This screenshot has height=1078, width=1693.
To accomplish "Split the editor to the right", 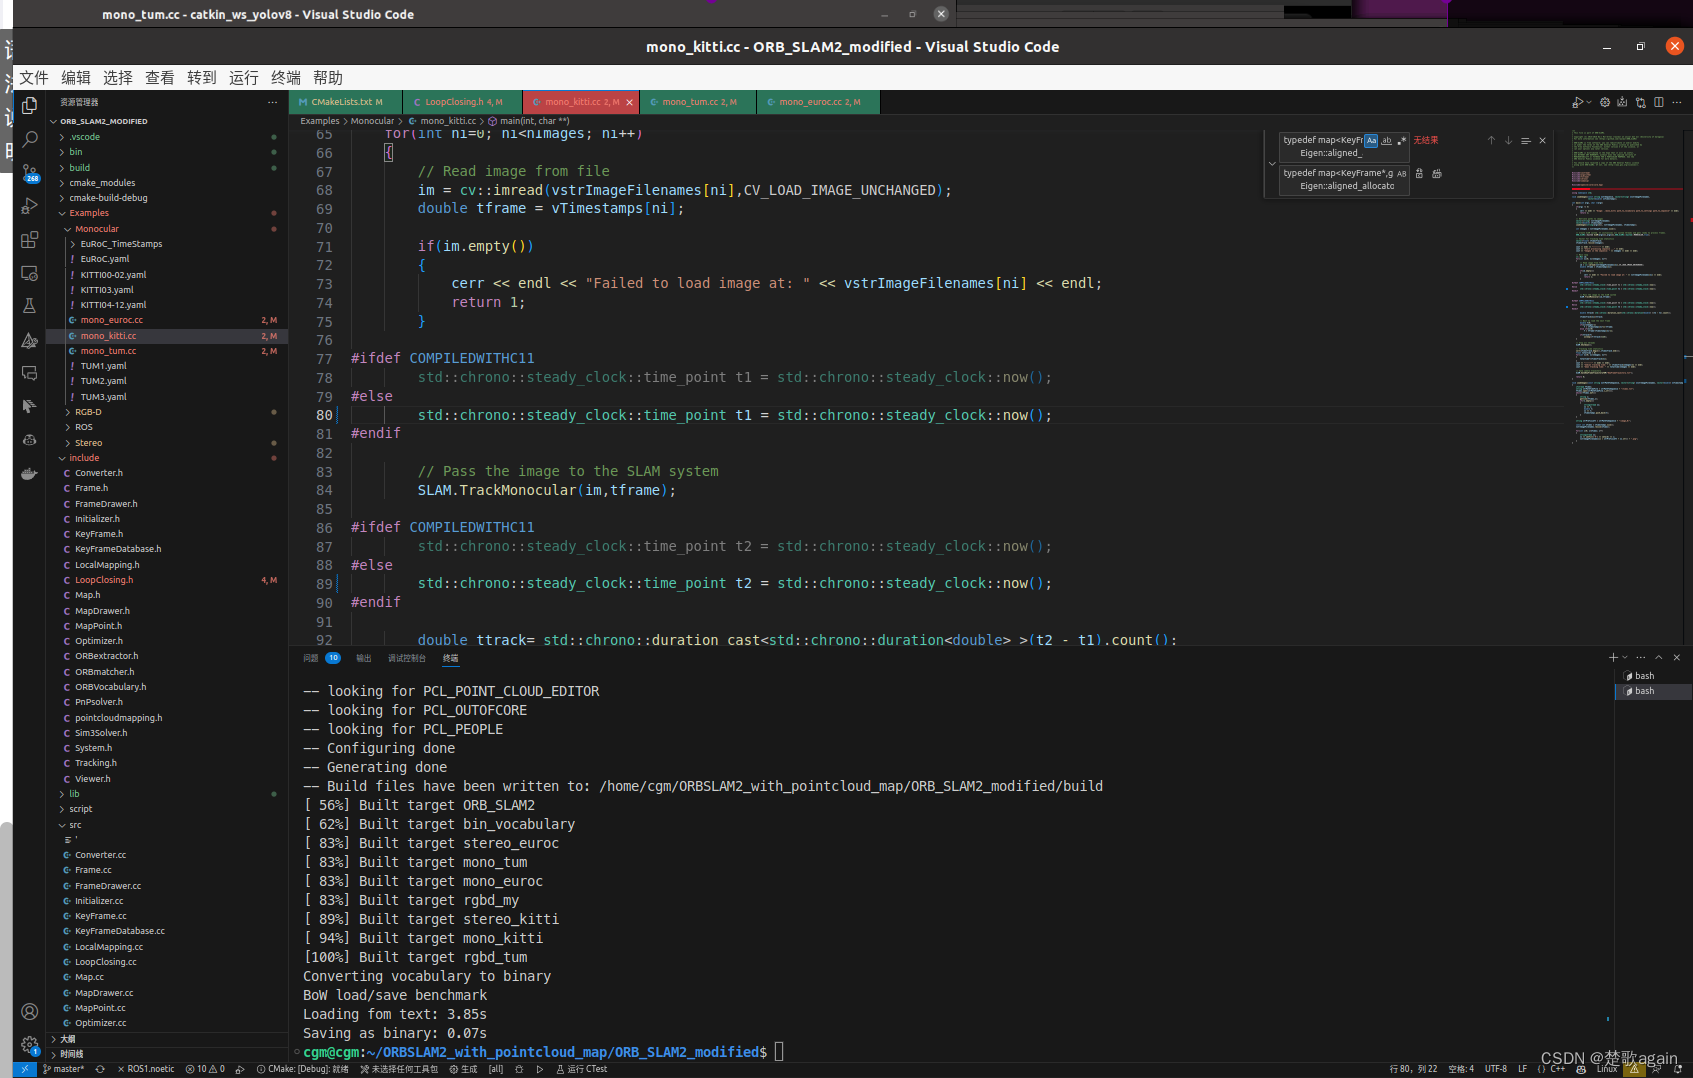I will [1659, 102].
